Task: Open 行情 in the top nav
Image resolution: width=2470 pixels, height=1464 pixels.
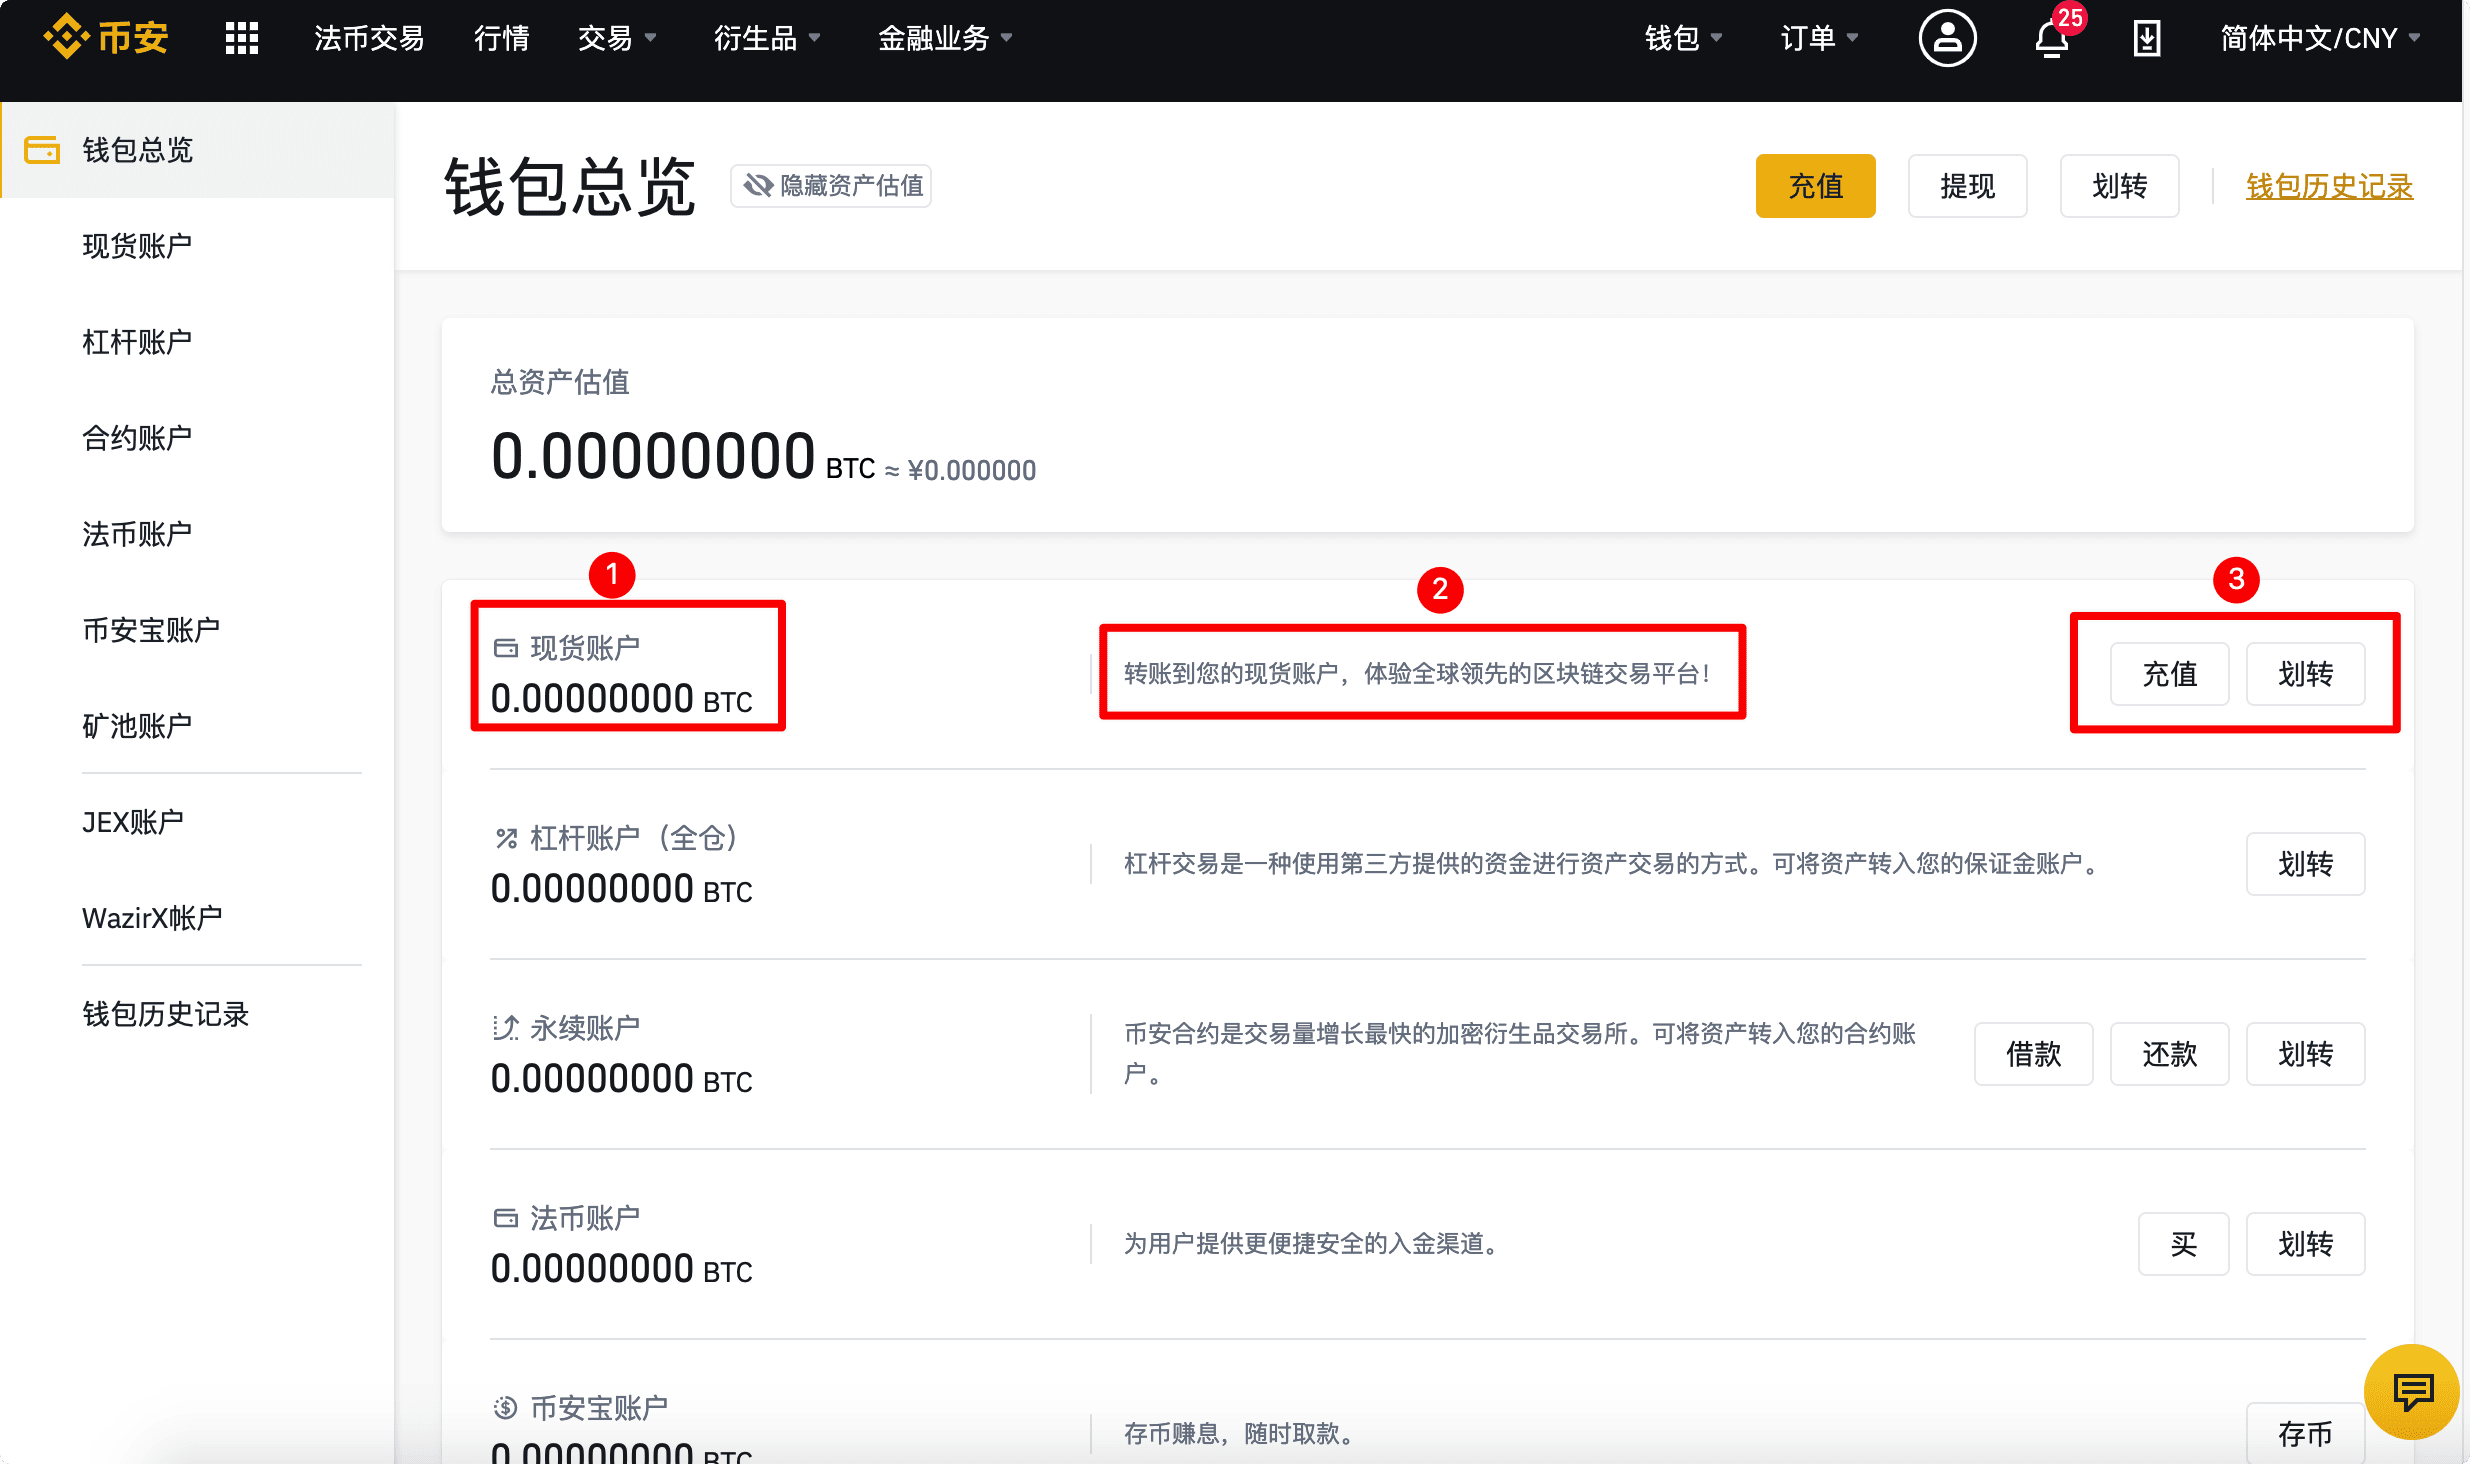Action: (502, 38)
